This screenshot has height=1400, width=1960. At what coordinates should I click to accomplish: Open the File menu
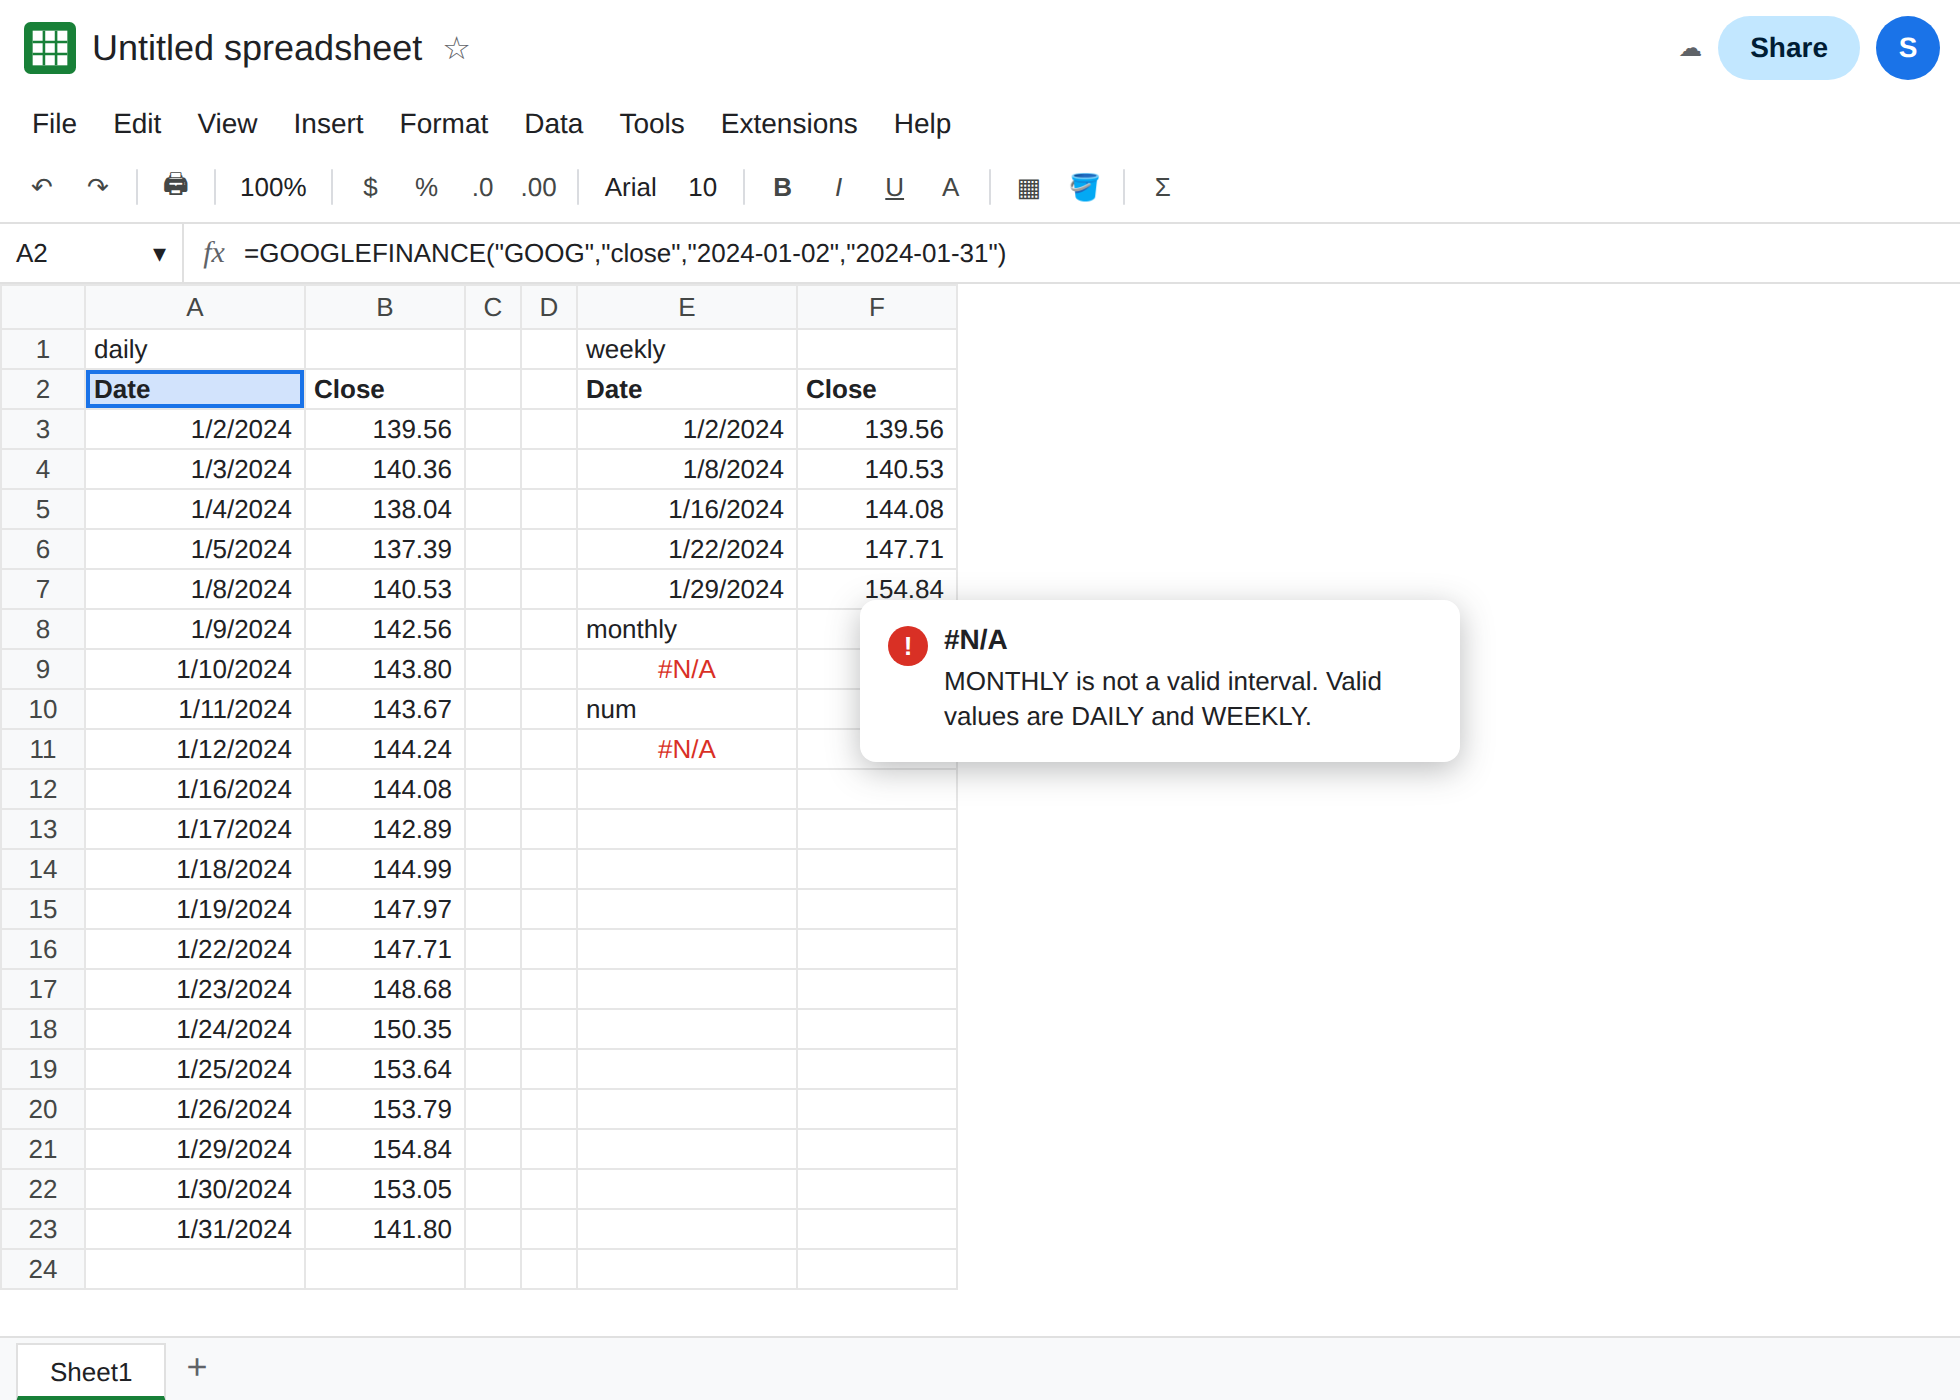[54, 123]
